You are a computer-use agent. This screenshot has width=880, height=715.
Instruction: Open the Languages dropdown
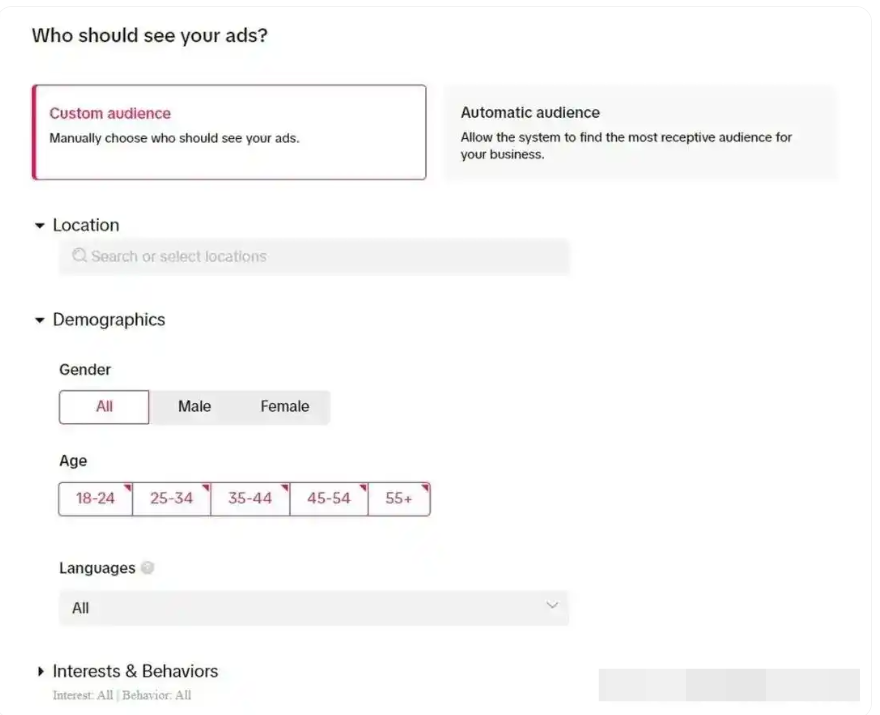tap(313, 608)
